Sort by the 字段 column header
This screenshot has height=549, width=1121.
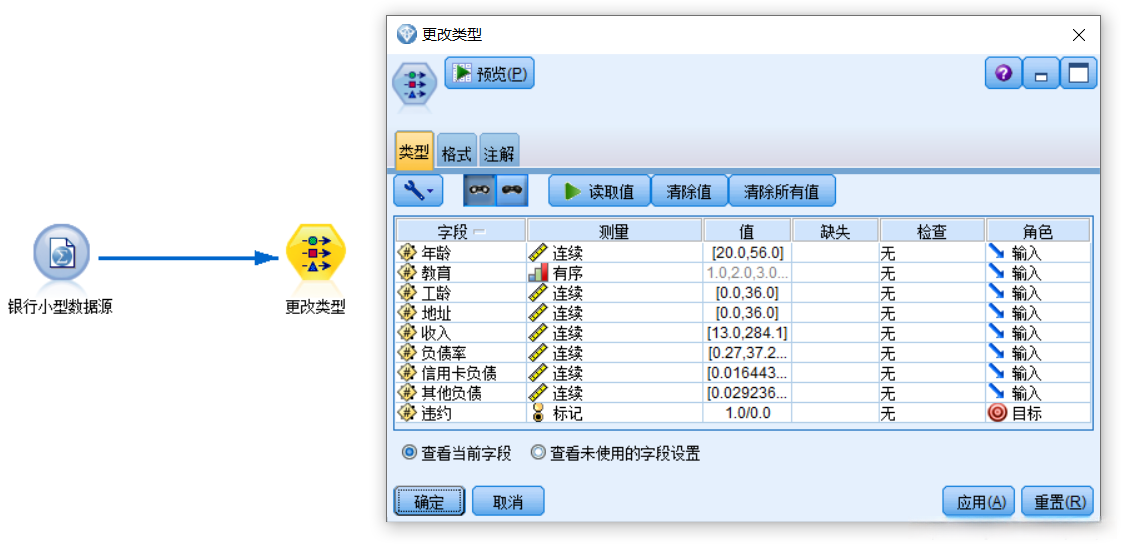pos(461,231)
